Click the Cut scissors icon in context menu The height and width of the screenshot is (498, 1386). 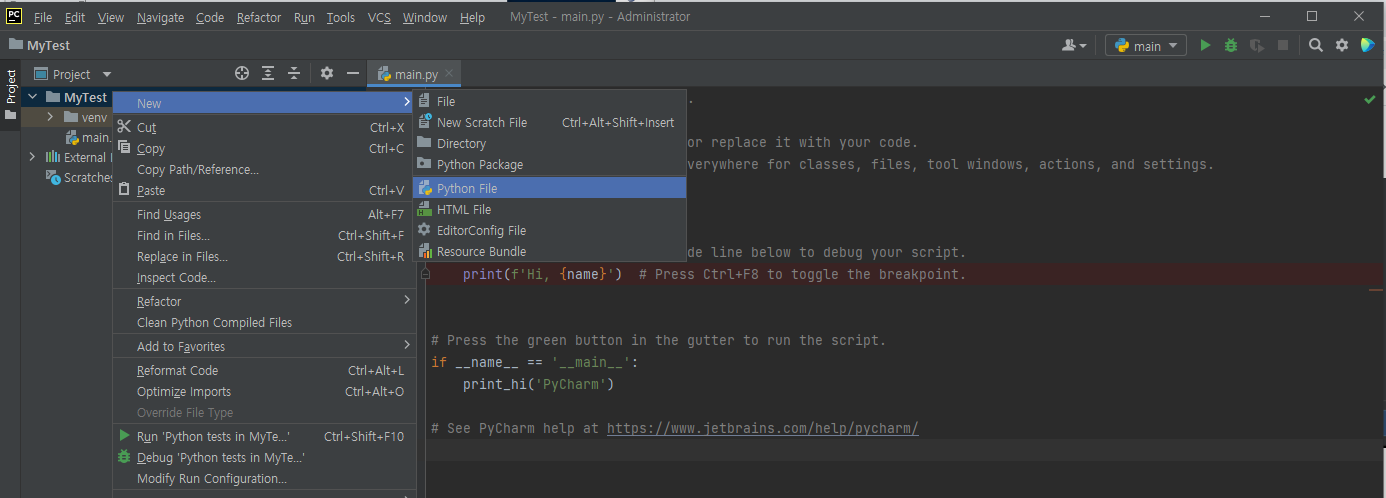124,127
